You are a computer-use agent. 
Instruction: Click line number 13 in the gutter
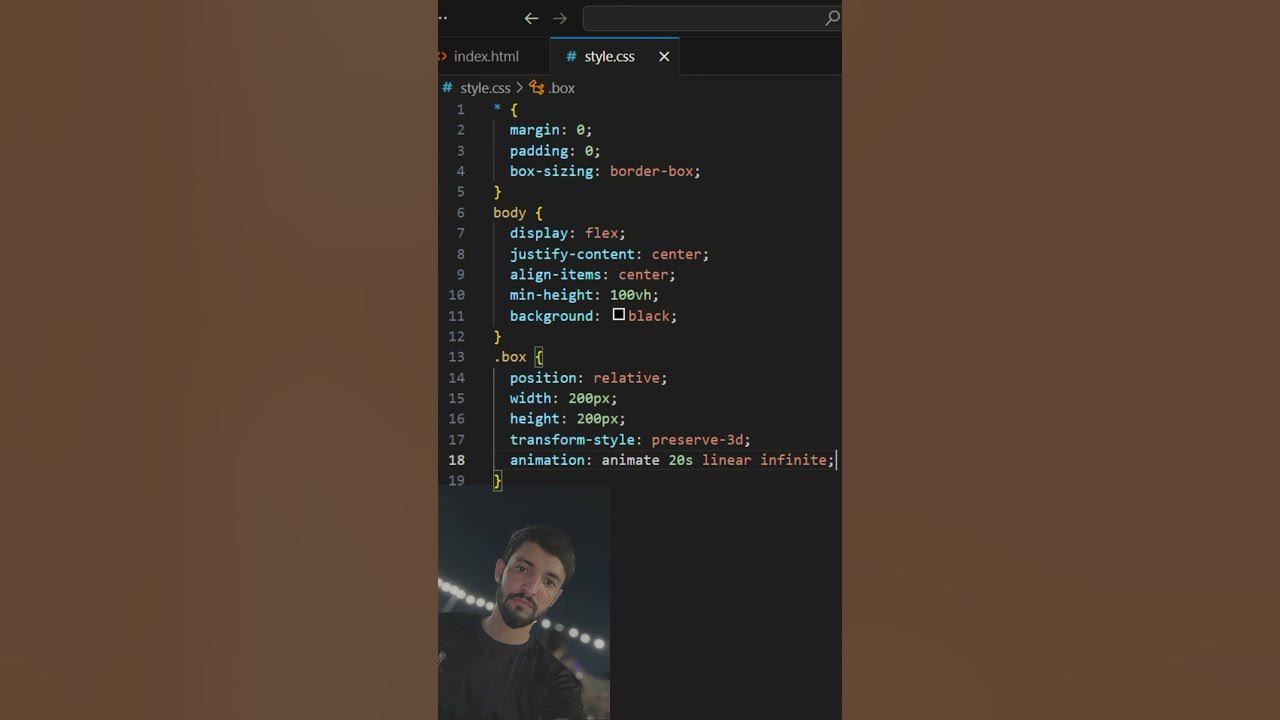tap(456, 357)
